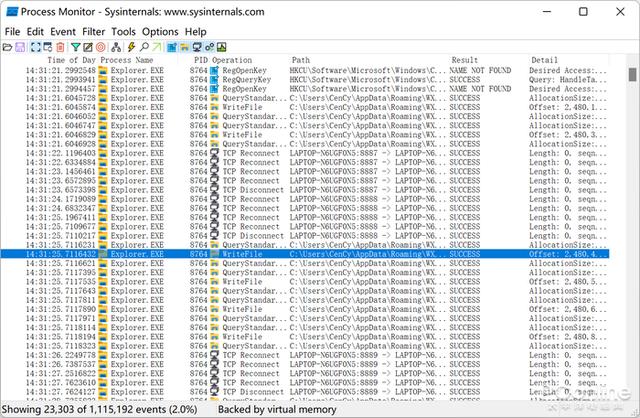This screenshot has height=418, width=640.
Task: Select the Include Process From Window target icon
Action: coord(100,47)
